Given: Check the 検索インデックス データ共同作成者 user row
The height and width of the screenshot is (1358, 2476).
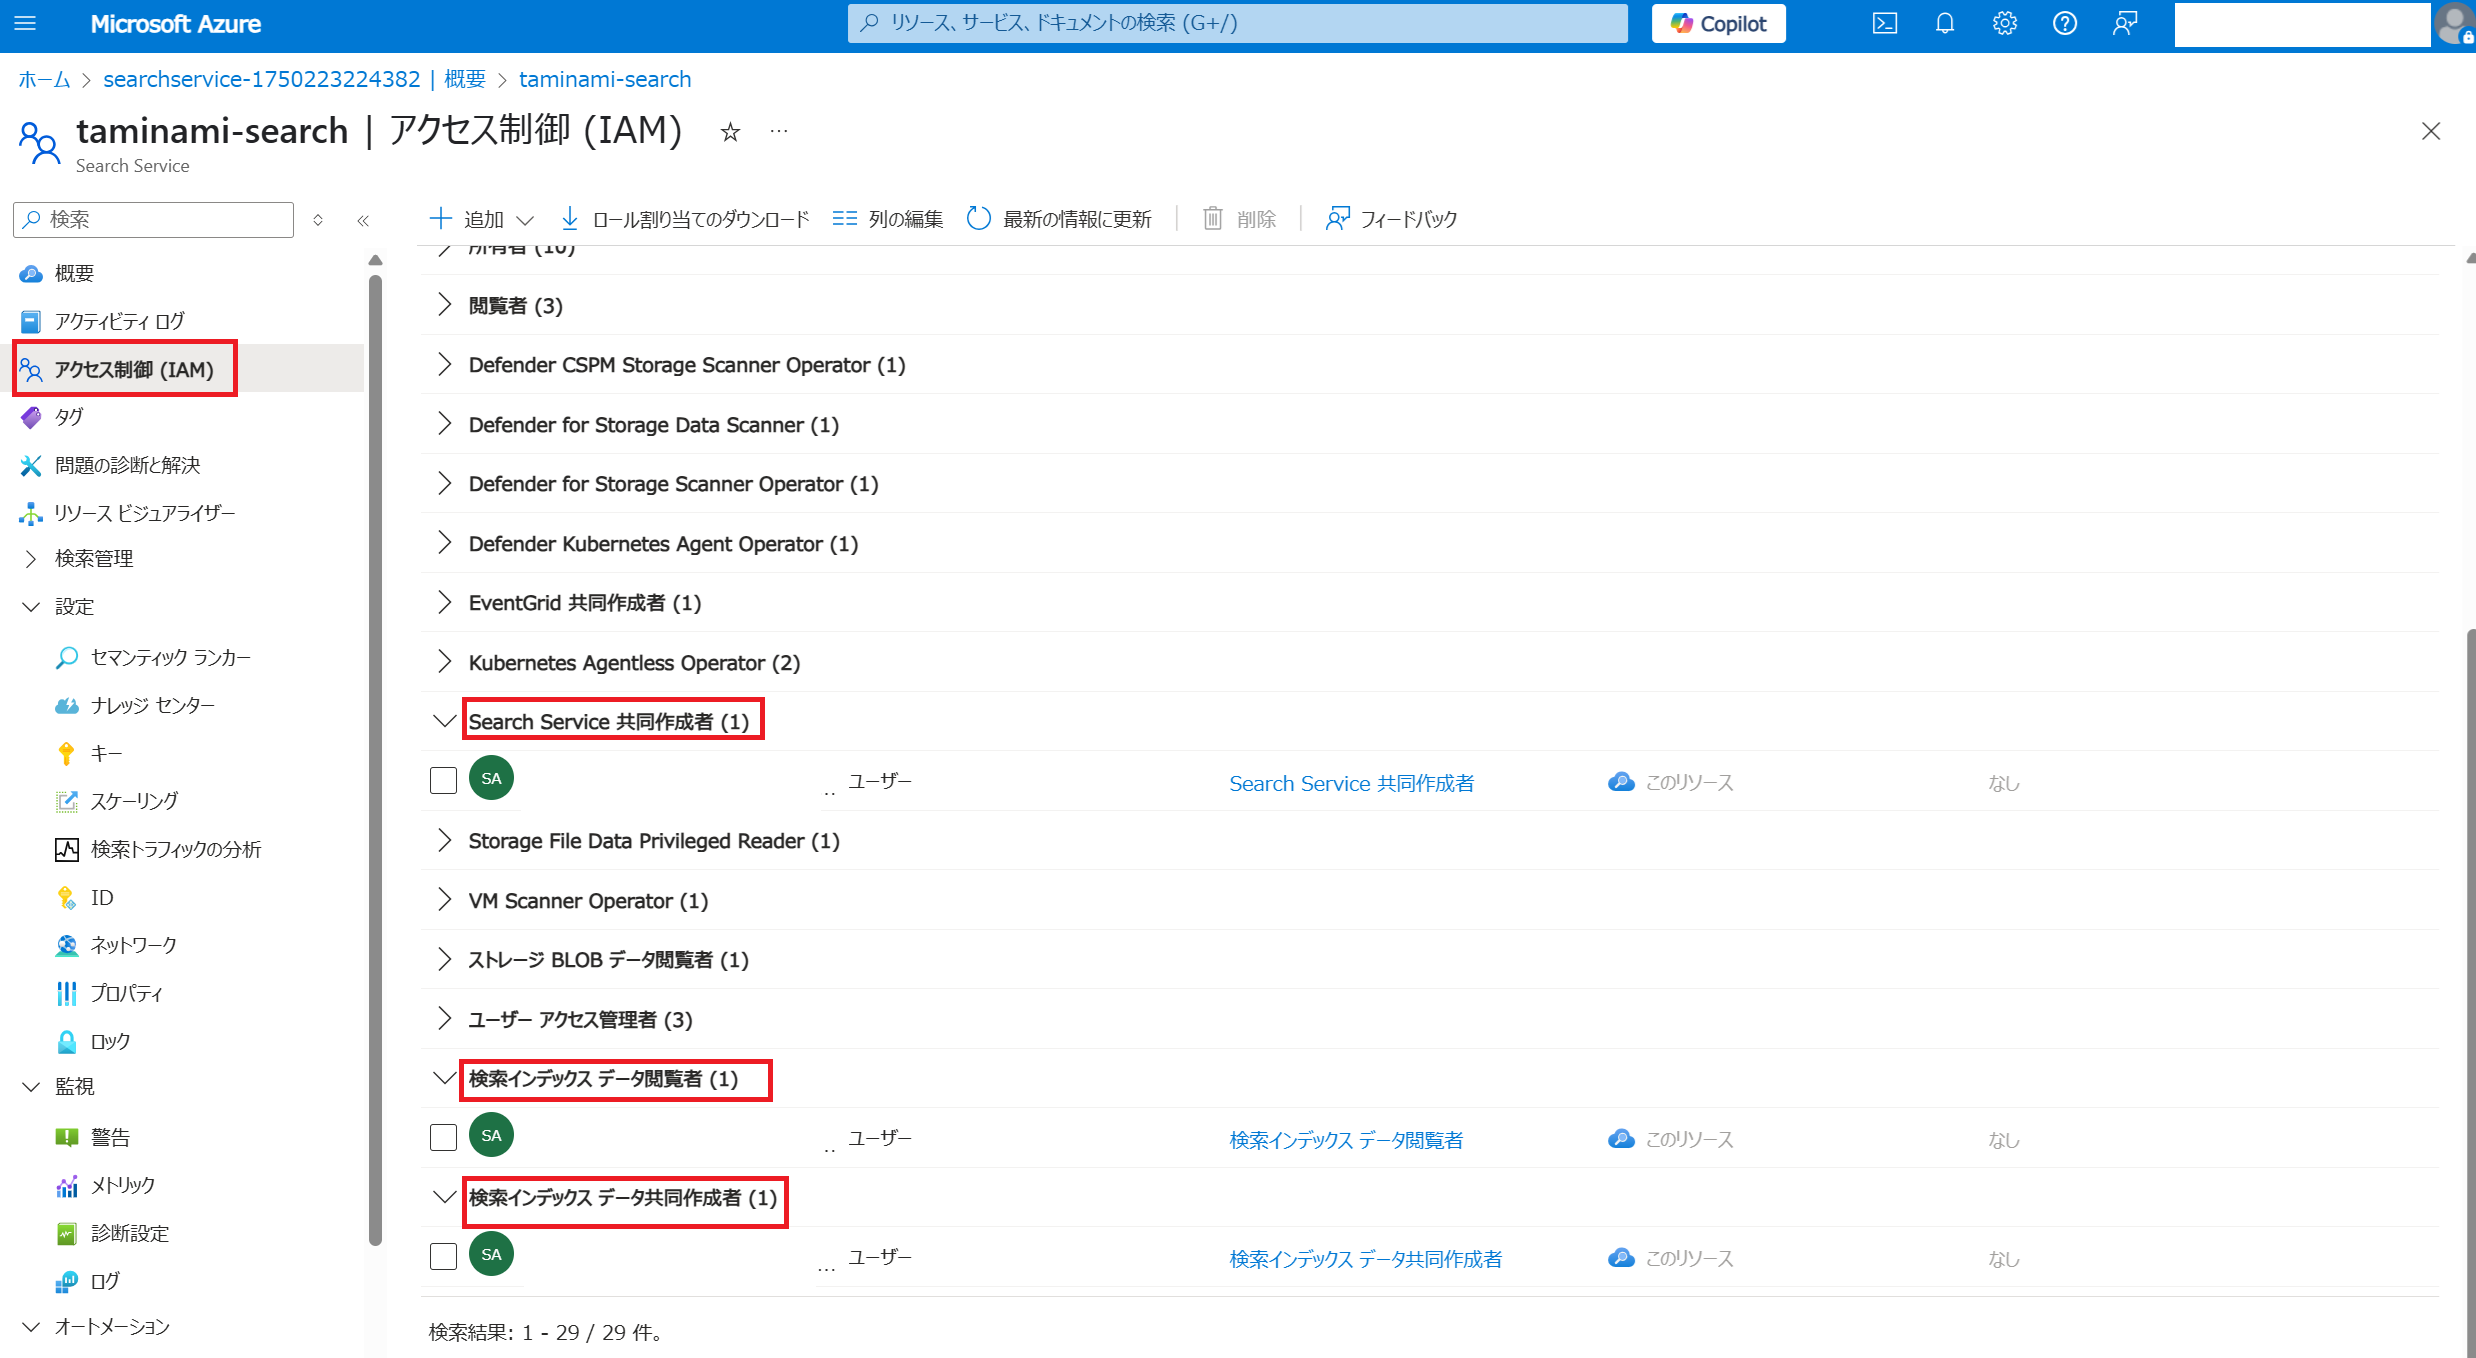Looking at the screenshot, I should point(443,1256).
